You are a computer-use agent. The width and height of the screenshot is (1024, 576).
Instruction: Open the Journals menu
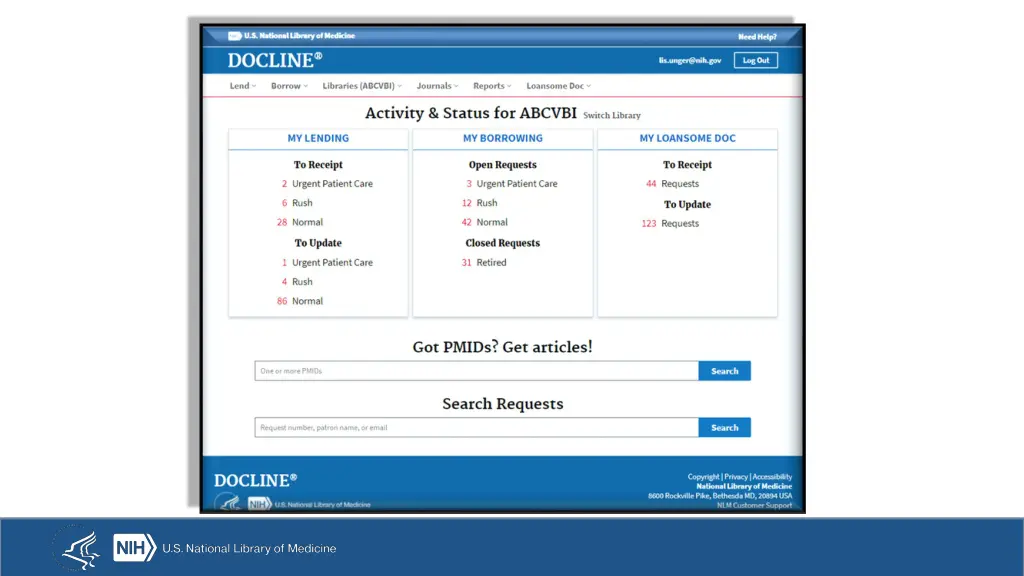tap(437, 86)
